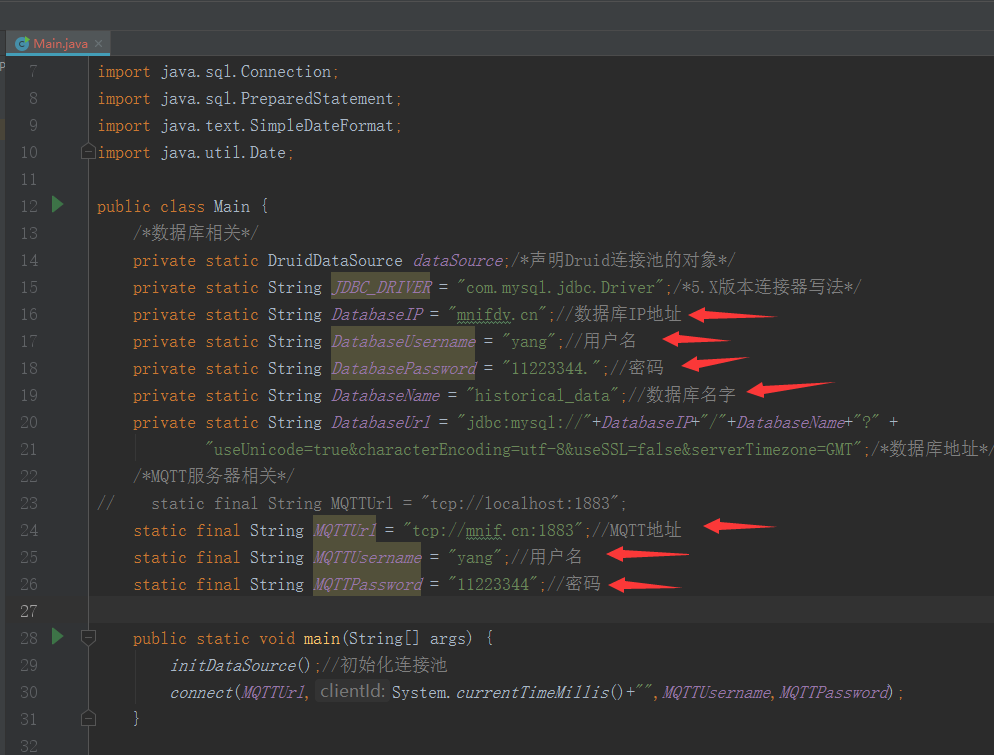This screenshot has height=755, width=994.
Task: Switch to the Main.java editor tab
Action: [58, 43]
